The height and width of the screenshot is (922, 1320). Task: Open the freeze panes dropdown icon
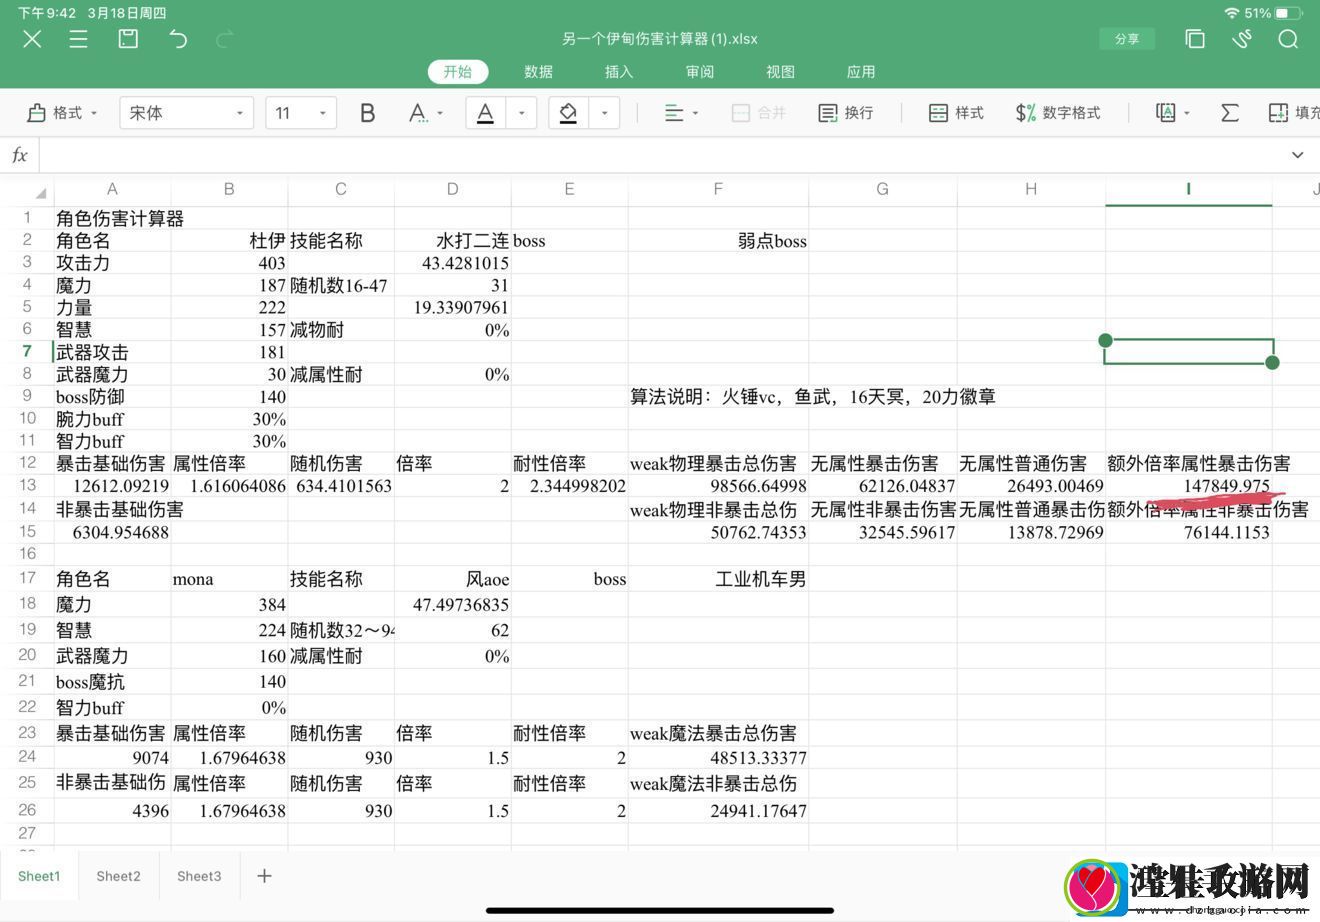pyautogui.click(x=1173, y=113)
